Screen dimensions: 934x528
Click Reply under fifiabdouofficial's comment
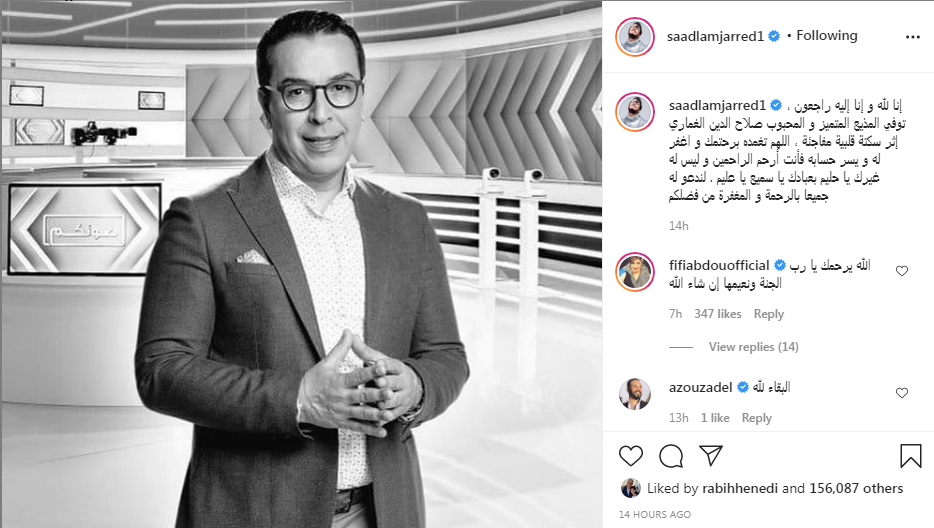768,314
